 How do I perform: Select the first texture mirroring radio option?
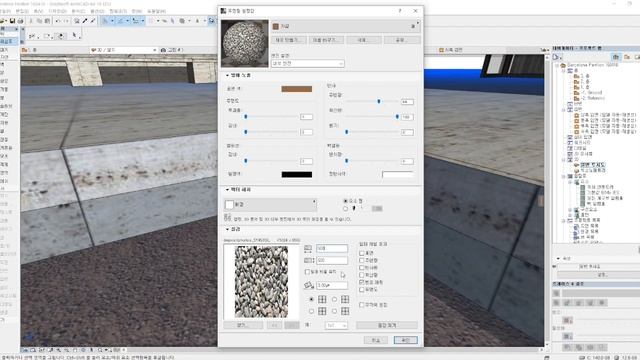[311, 299]
